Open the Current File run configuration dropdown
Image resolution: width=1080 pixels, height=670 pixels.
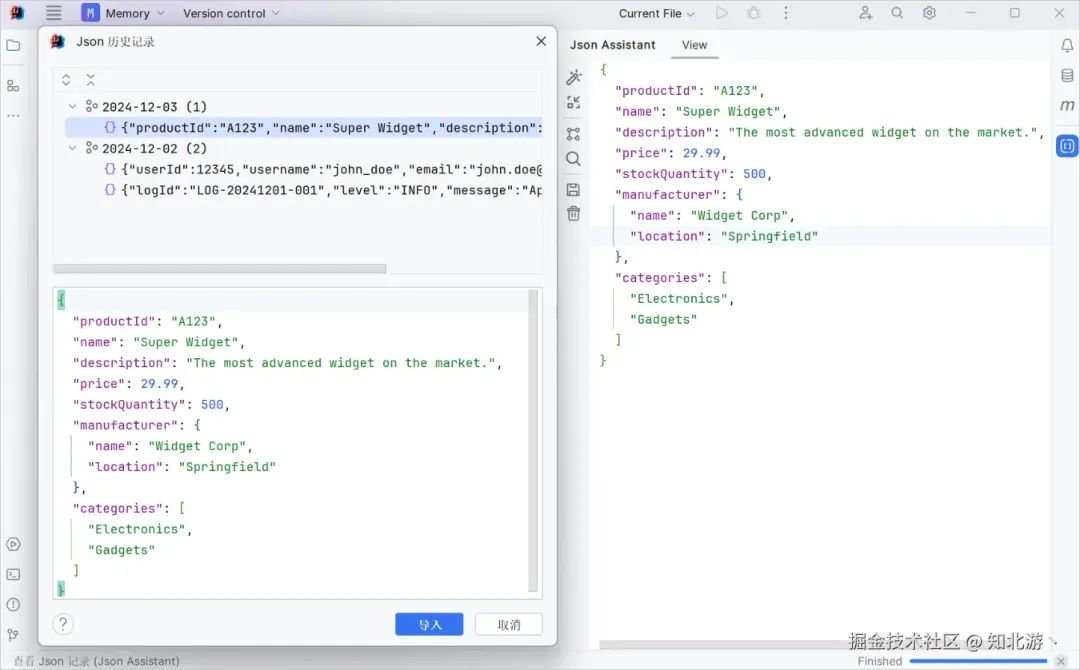click(656, 13)
